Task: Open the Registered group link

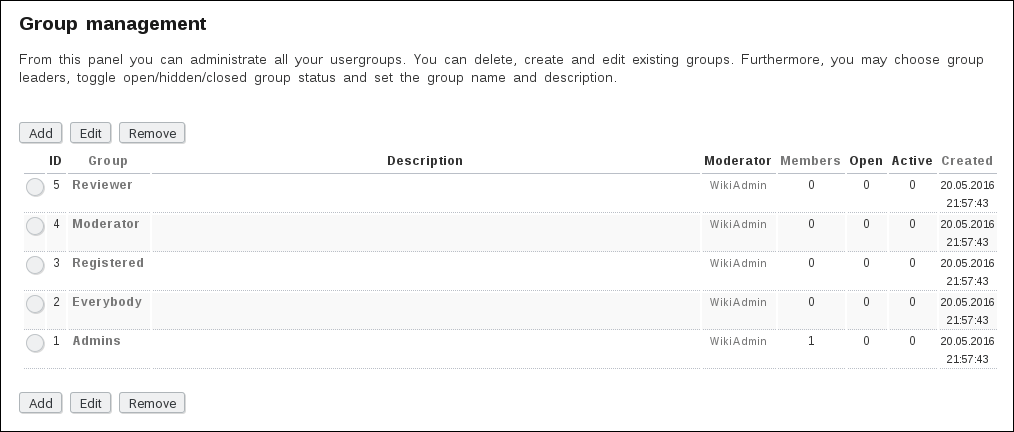Action: coord(108,263)
